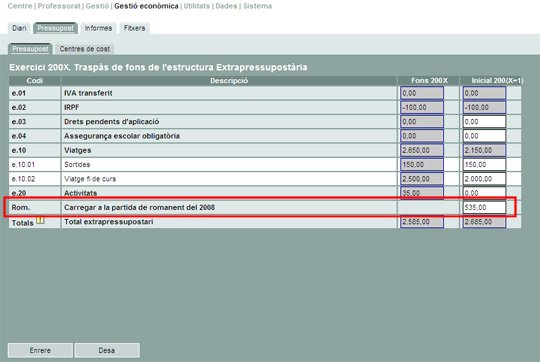Open the Professorat menu
Viewport: 540px width, 362px height.
(x=59, y=6)
